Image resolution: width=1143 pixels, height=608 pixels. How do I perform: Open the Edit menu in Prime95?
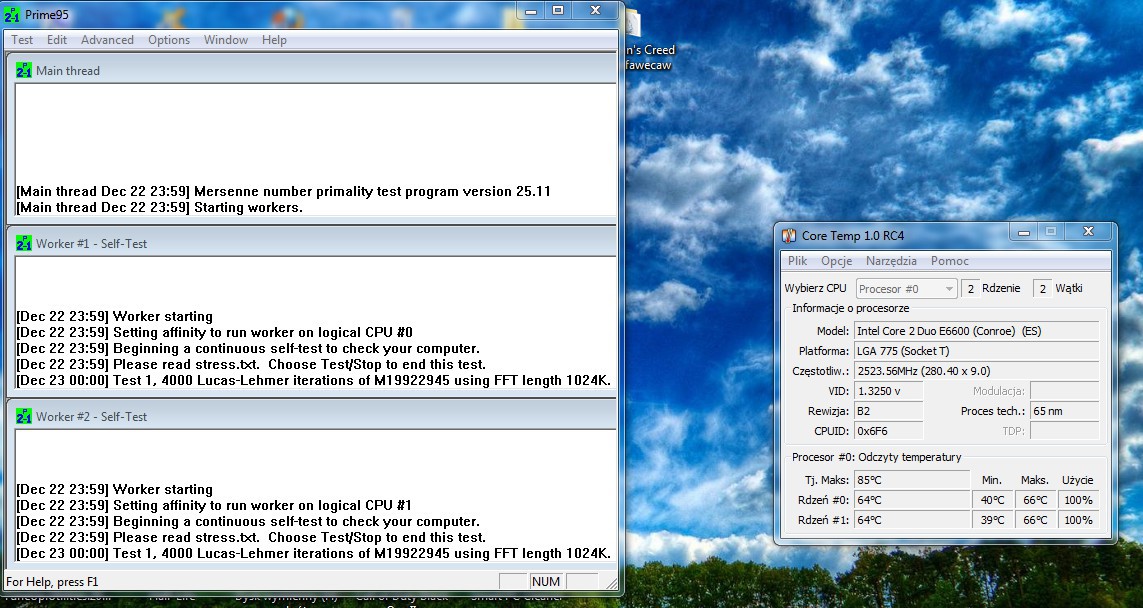(x=57, y=40)
